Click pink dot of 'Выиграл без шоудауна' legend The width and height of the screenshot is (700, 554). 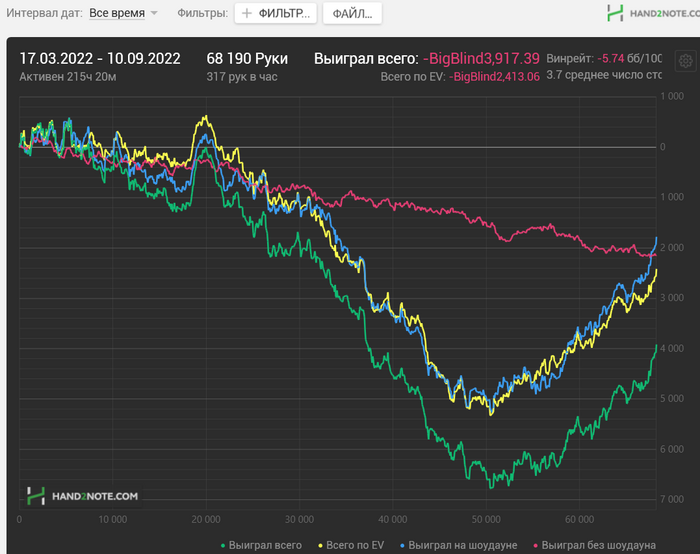click(536, 546)
